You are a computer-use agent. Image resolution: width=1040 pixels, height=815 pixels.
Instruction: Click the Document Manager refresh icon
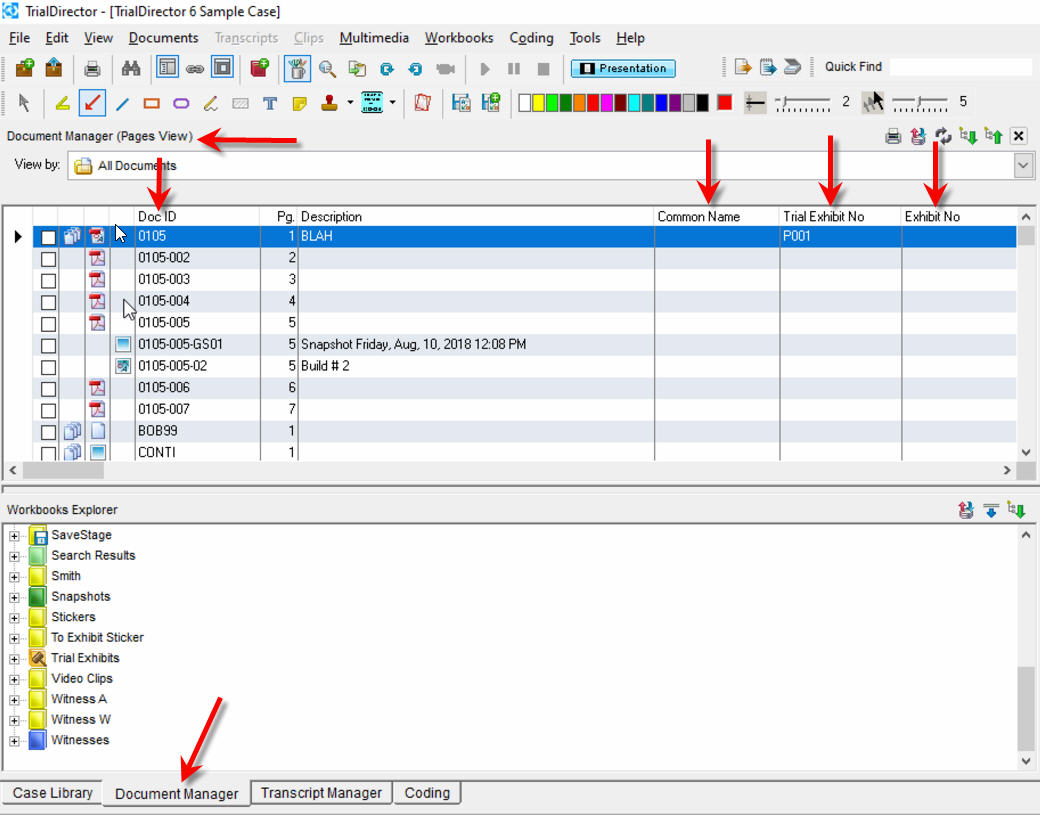pyautogui.click(x=943, y=136)
